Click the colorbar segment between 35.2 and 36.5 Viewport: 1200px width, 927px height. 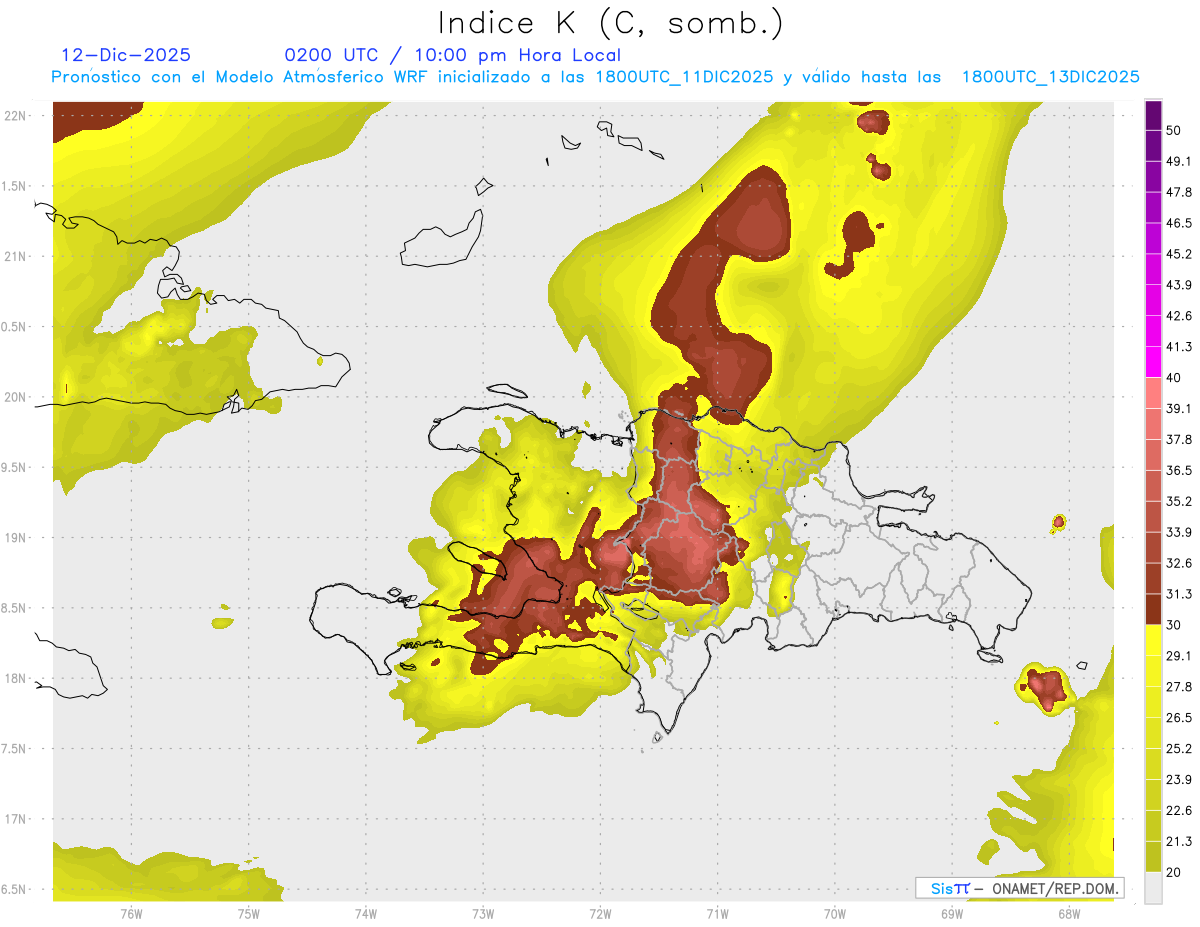(x=1154, y=485)
